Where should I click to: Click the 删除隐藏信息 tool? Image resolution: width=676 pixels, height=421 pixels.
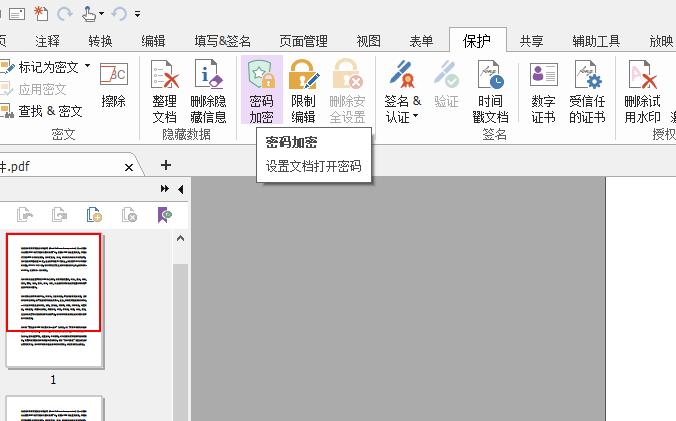208,90
